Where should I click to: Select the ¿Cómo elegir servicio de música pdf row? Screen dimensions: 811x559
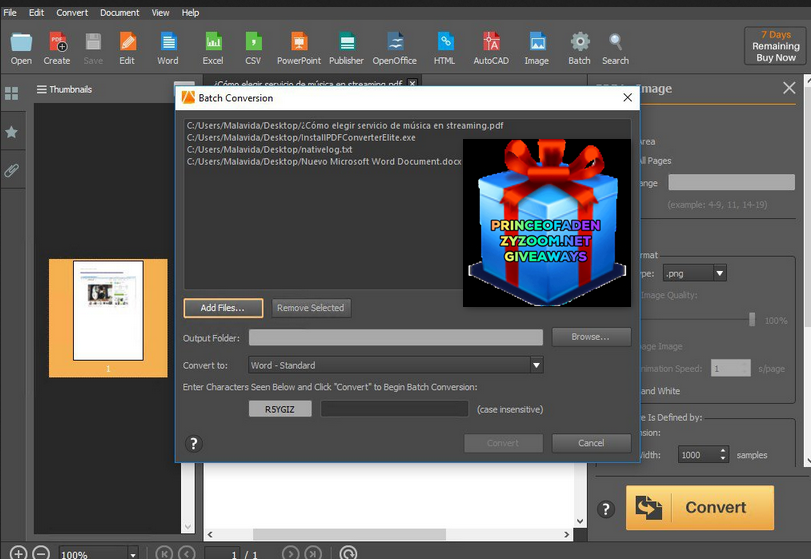(345, 126)
